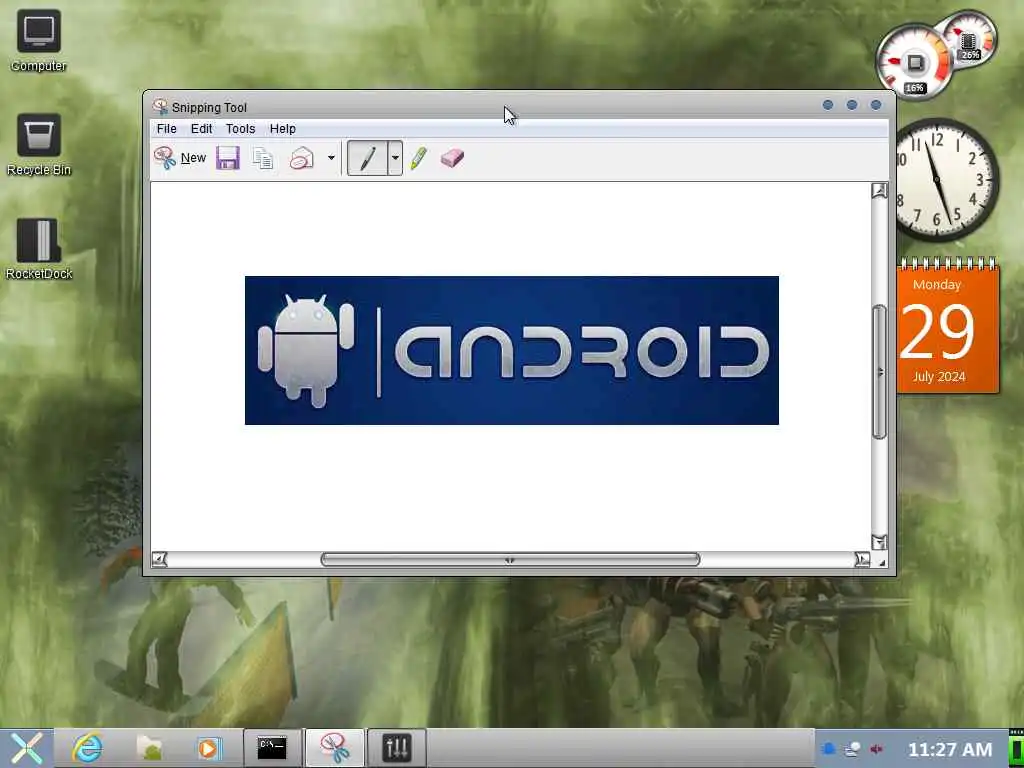Screen dimensions: 1024x768
Task: Select the Computer desktop icon
Action: click(39, 40)
